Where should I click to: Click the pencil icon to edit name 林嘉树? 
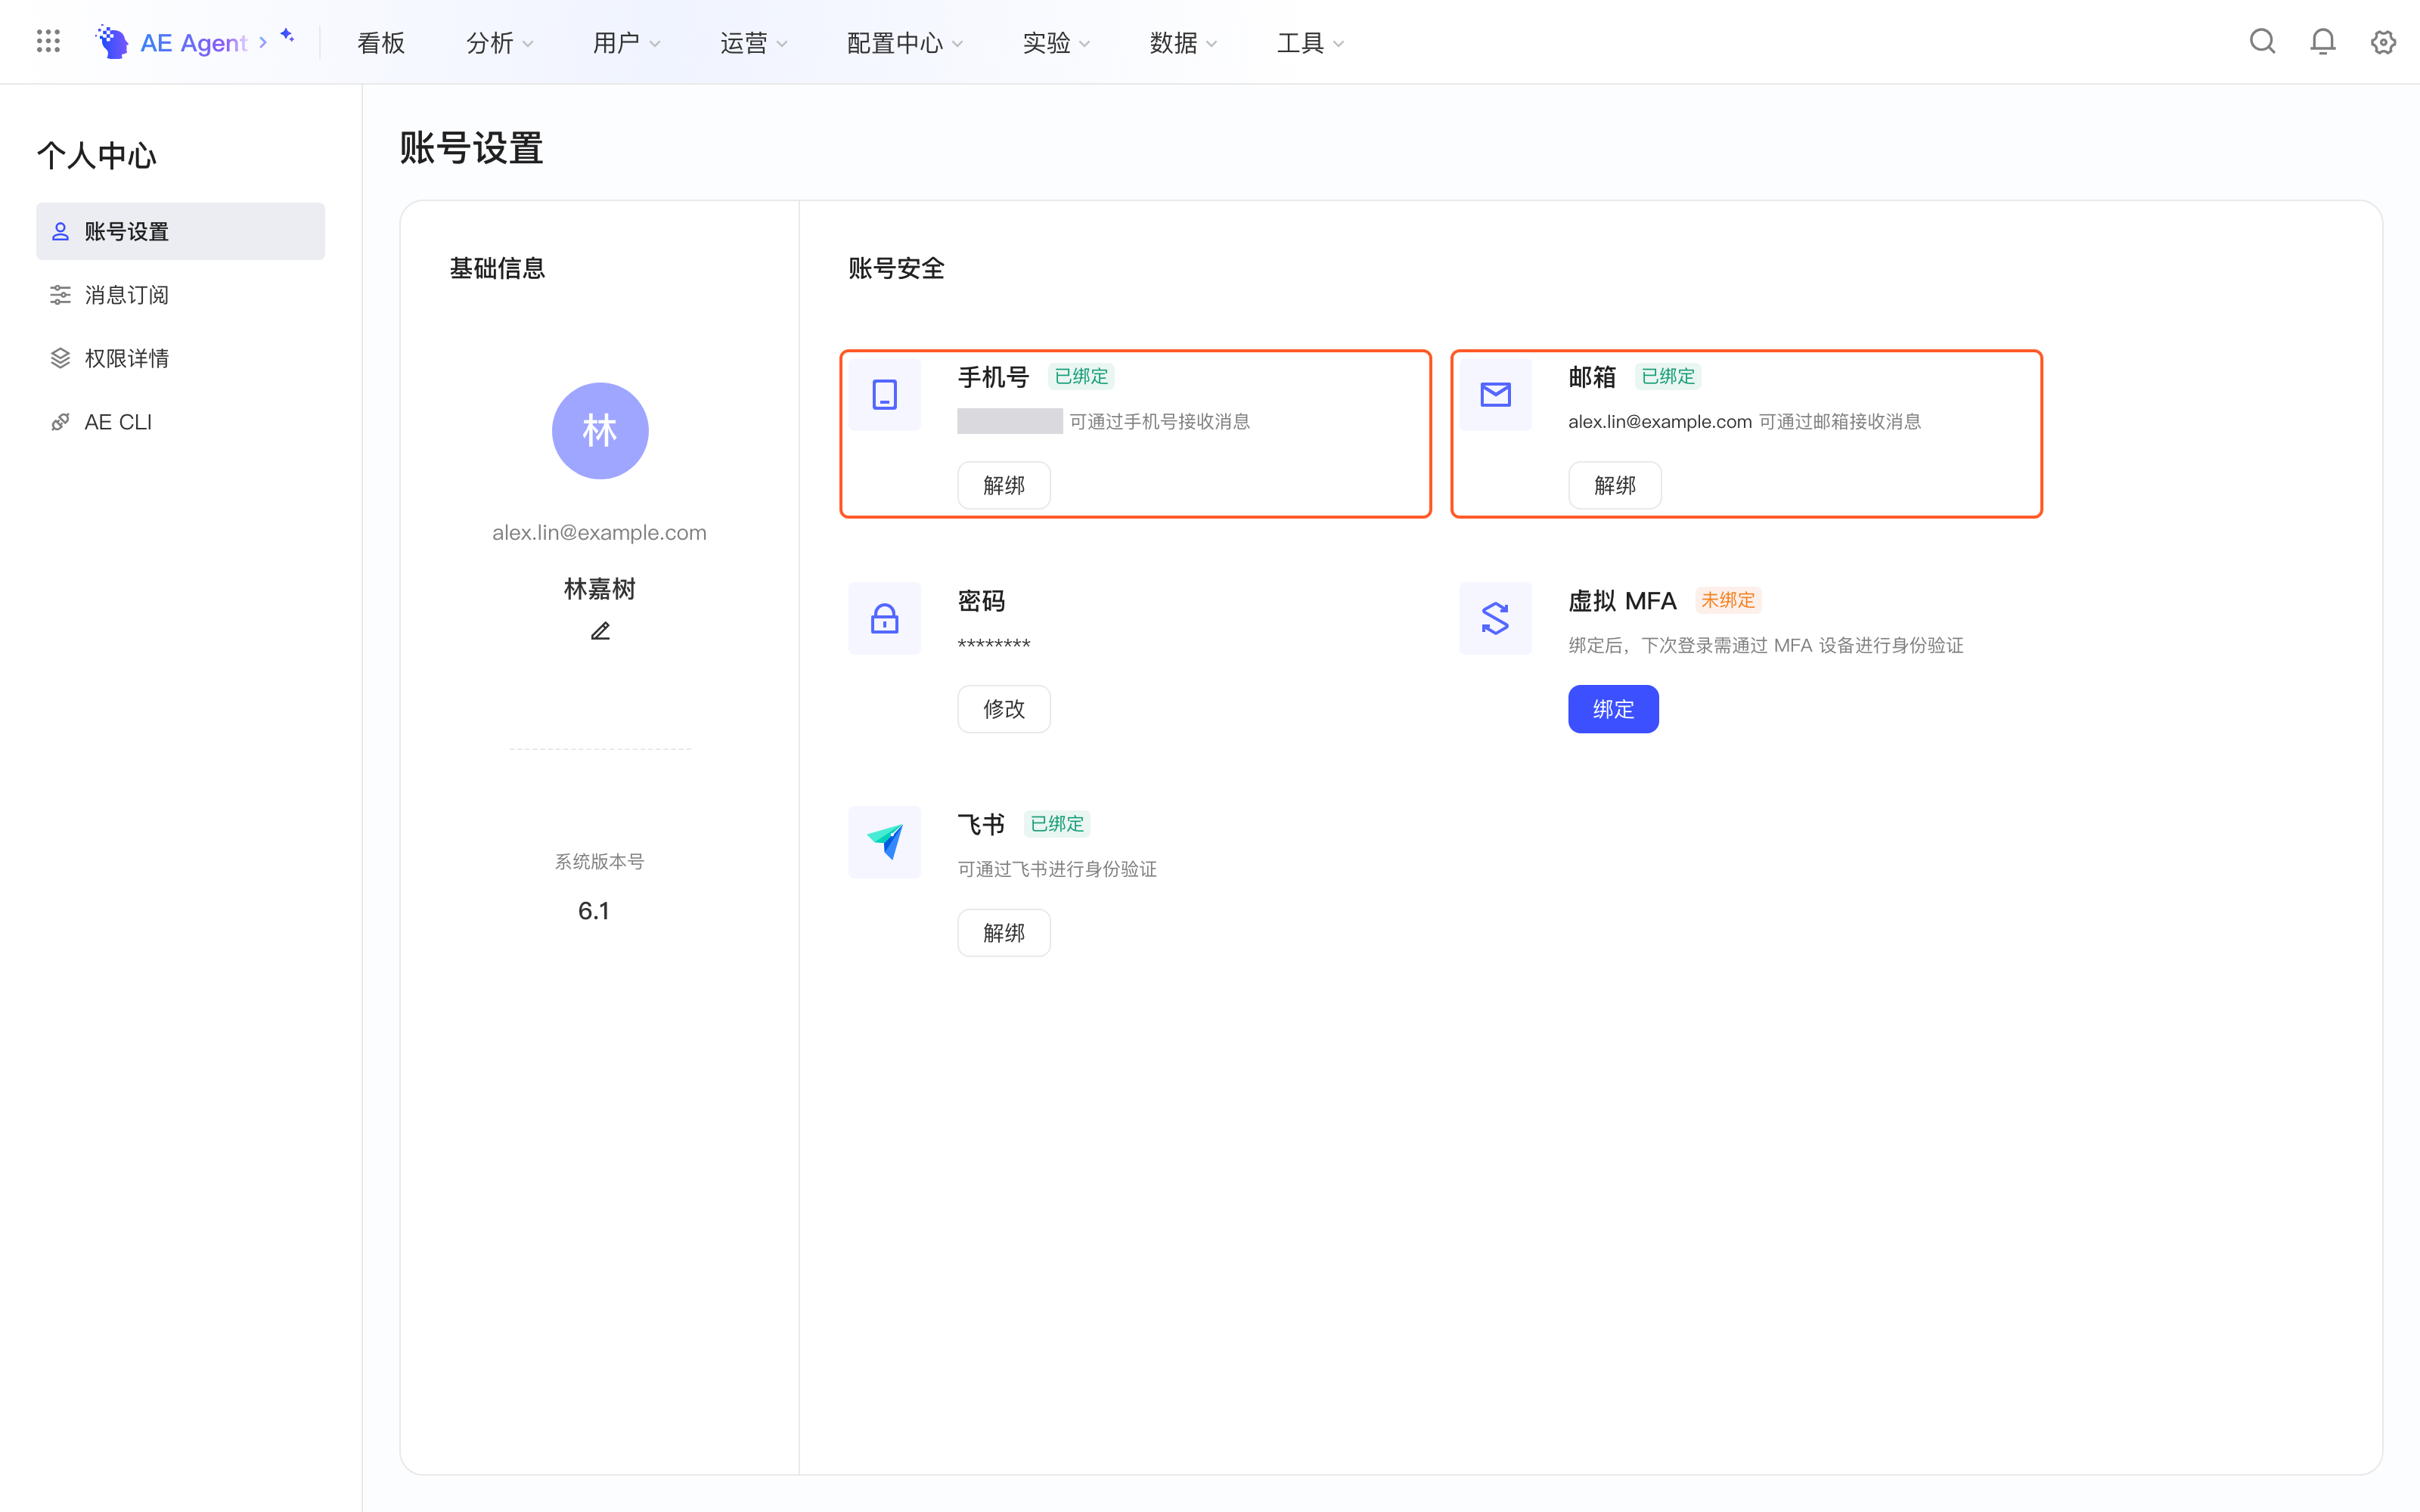click(x=600, y=631)
